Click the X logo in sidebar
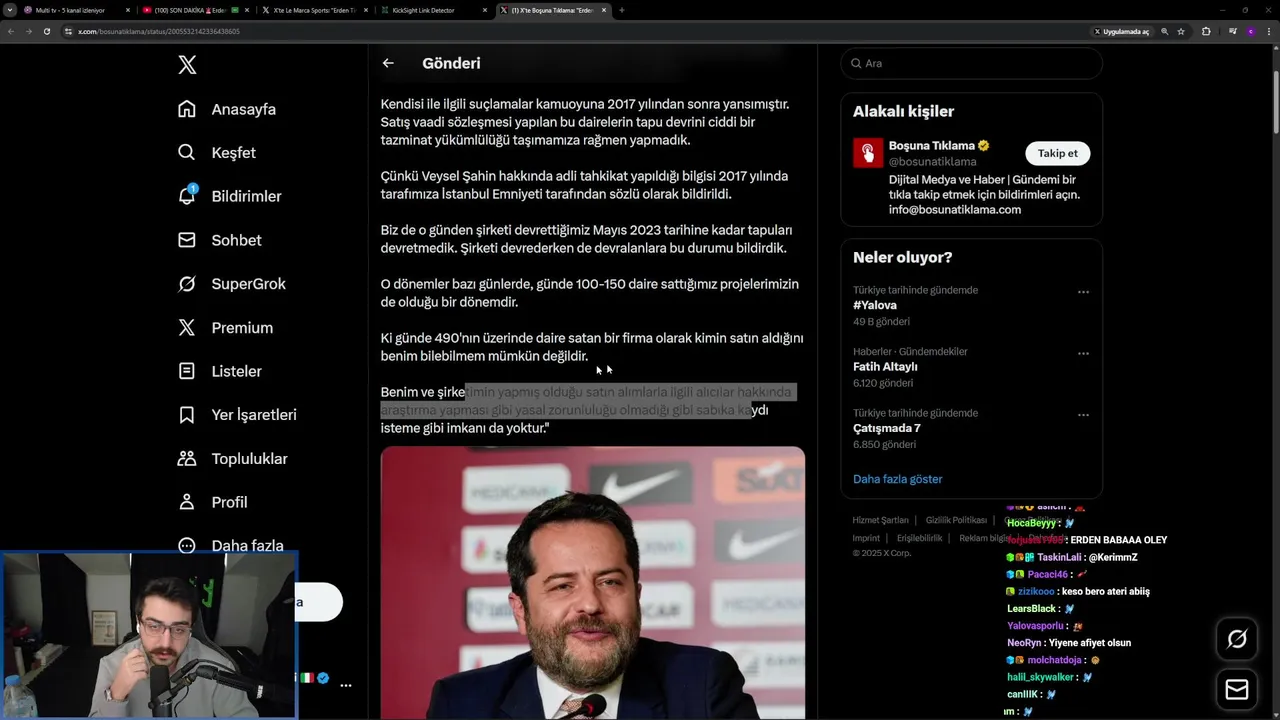 click(187, 65)
